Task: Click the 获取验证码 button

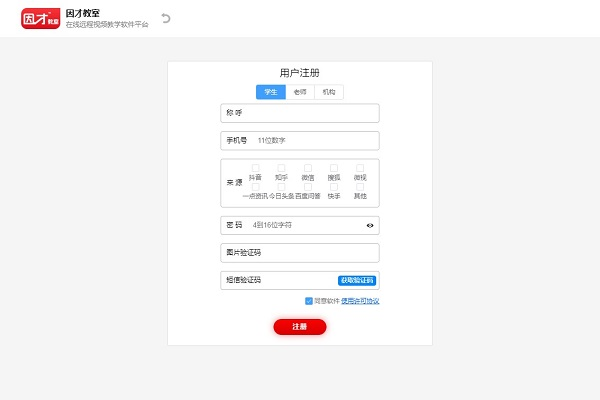Action: 357,281
